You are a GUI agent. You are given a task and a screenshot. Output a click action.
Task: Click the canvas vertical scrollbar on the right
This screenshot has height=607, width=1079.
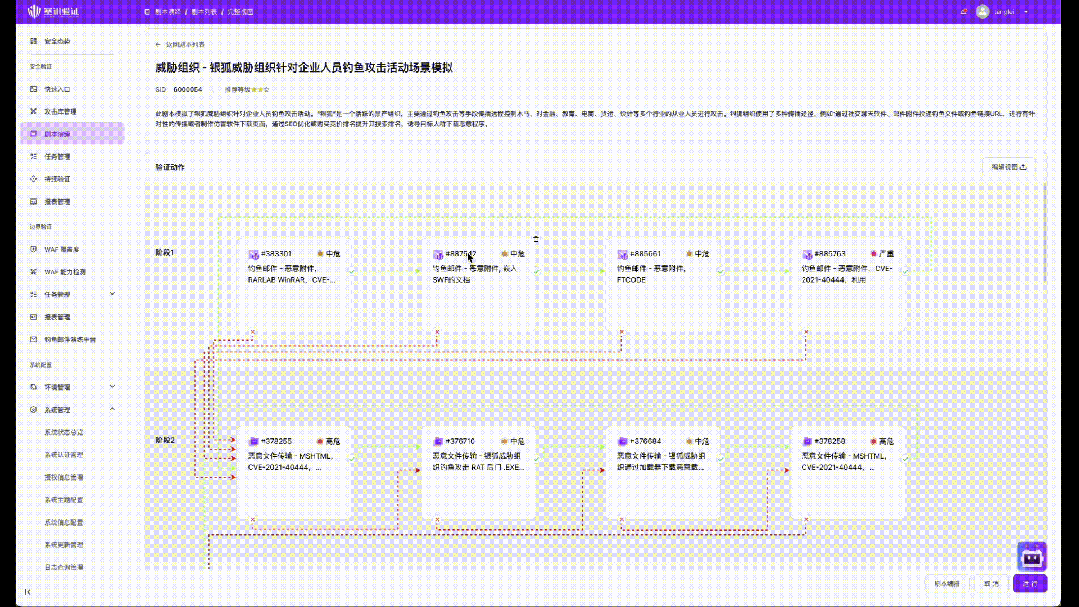(1045, 233)
